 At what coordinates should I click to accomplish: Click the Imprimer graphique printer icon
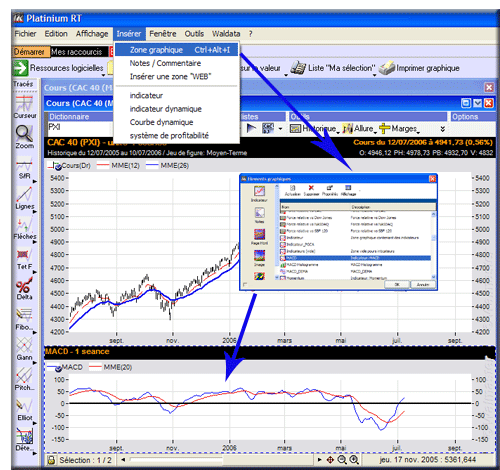(x=387, y=68)
